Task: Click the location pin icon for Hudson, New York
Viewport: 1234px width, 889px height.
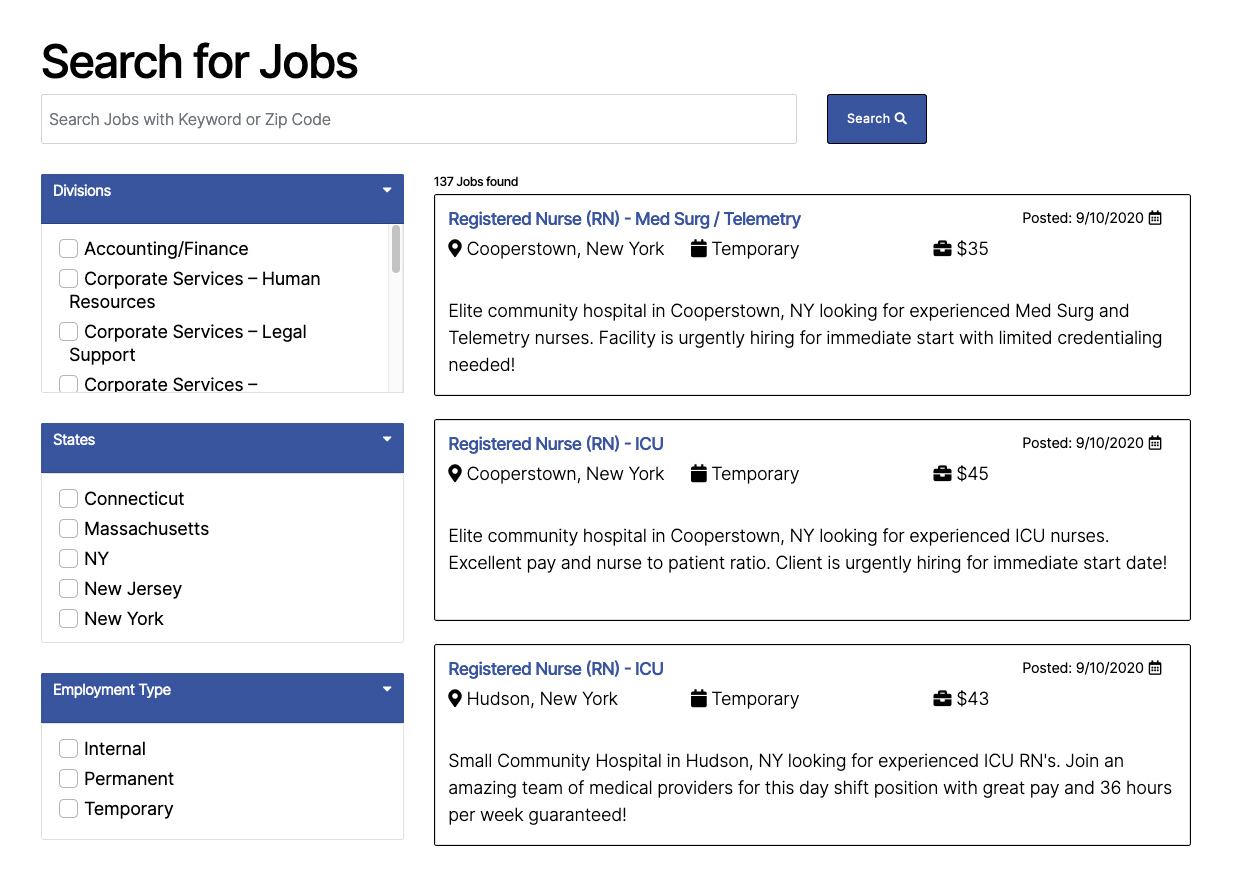Action: tap(456, 698)
